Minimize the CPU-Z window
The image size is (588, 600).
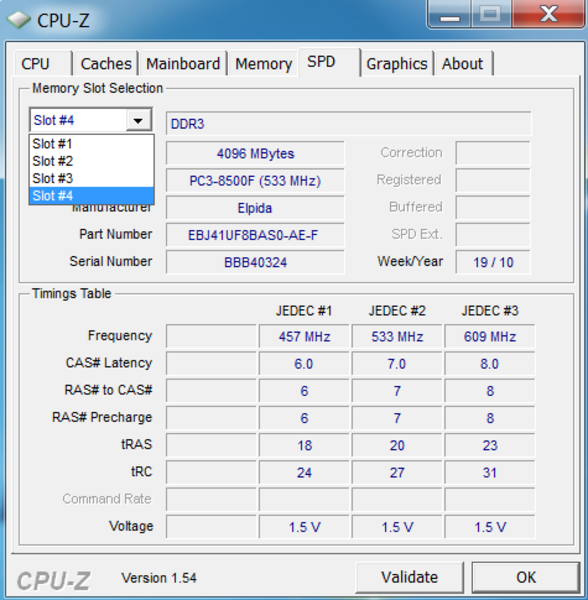(x=449, y=14)
